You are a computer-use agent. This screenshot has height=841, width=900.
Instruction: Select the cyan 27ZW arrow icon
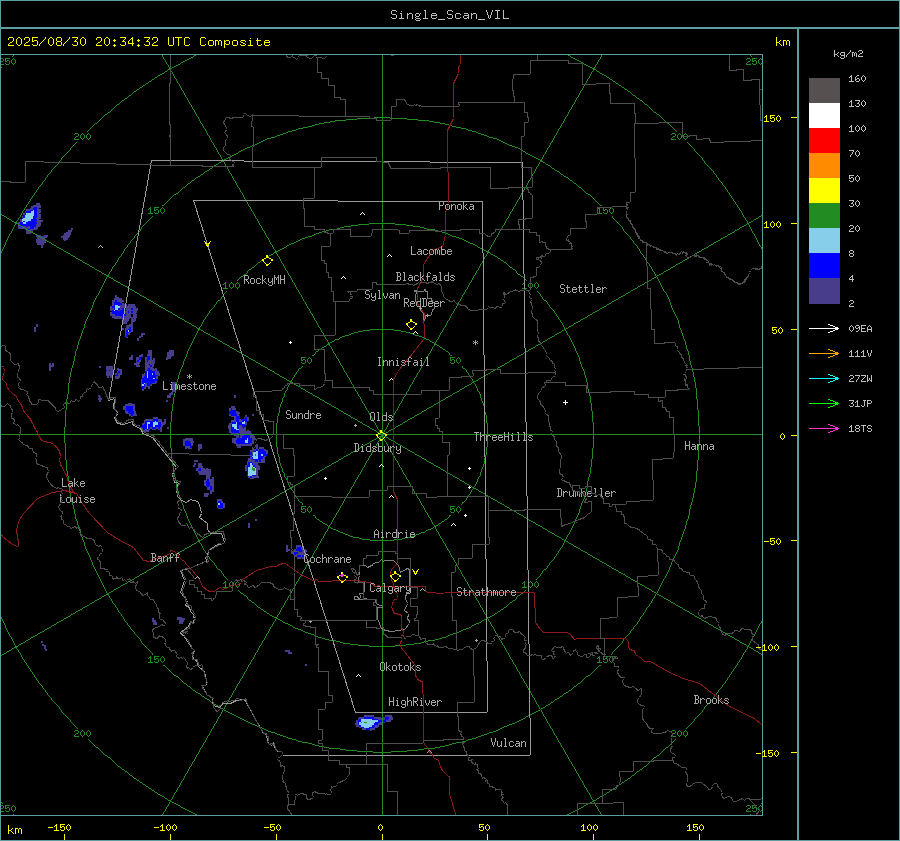[x=824, y=378]
